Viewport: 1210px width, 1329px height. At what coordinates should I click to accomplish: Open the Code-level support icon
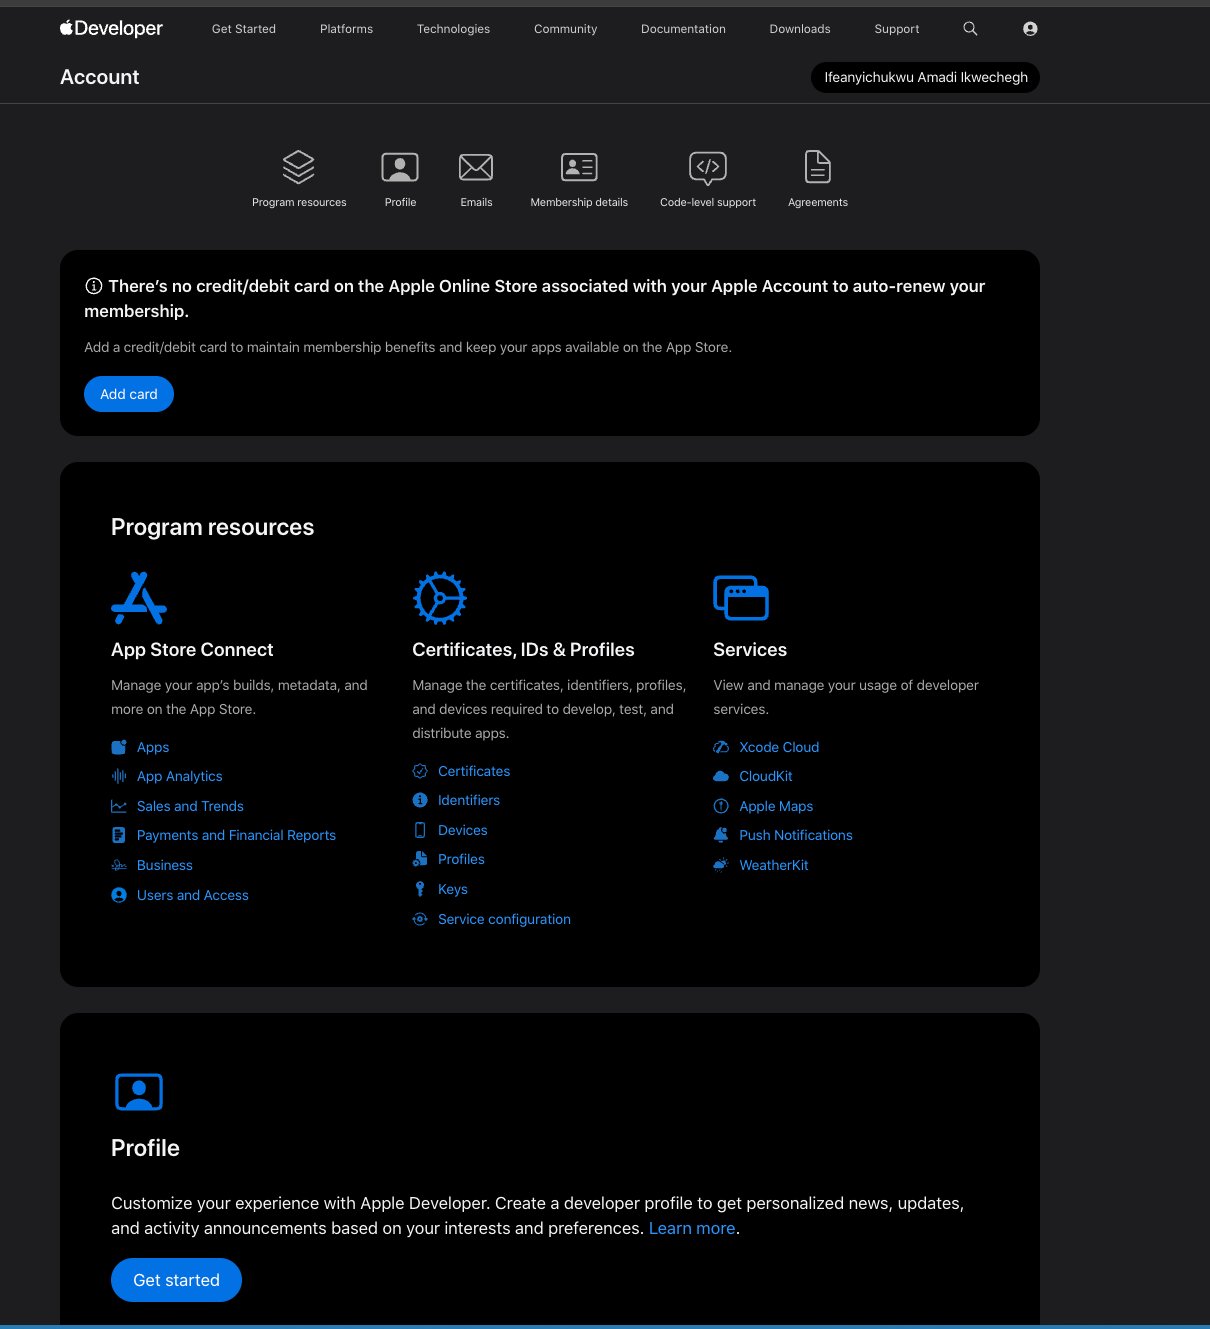(708, 168)
